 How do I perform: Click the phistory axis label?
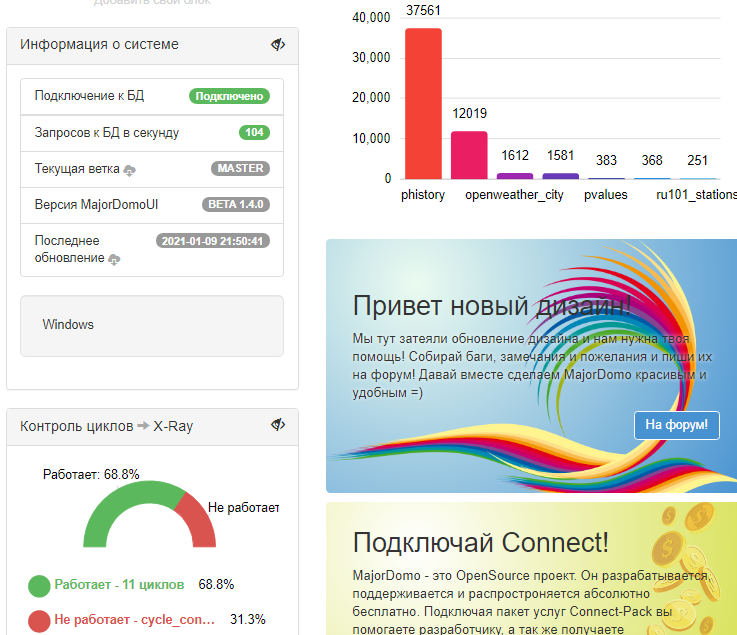[x=423, y=195]
